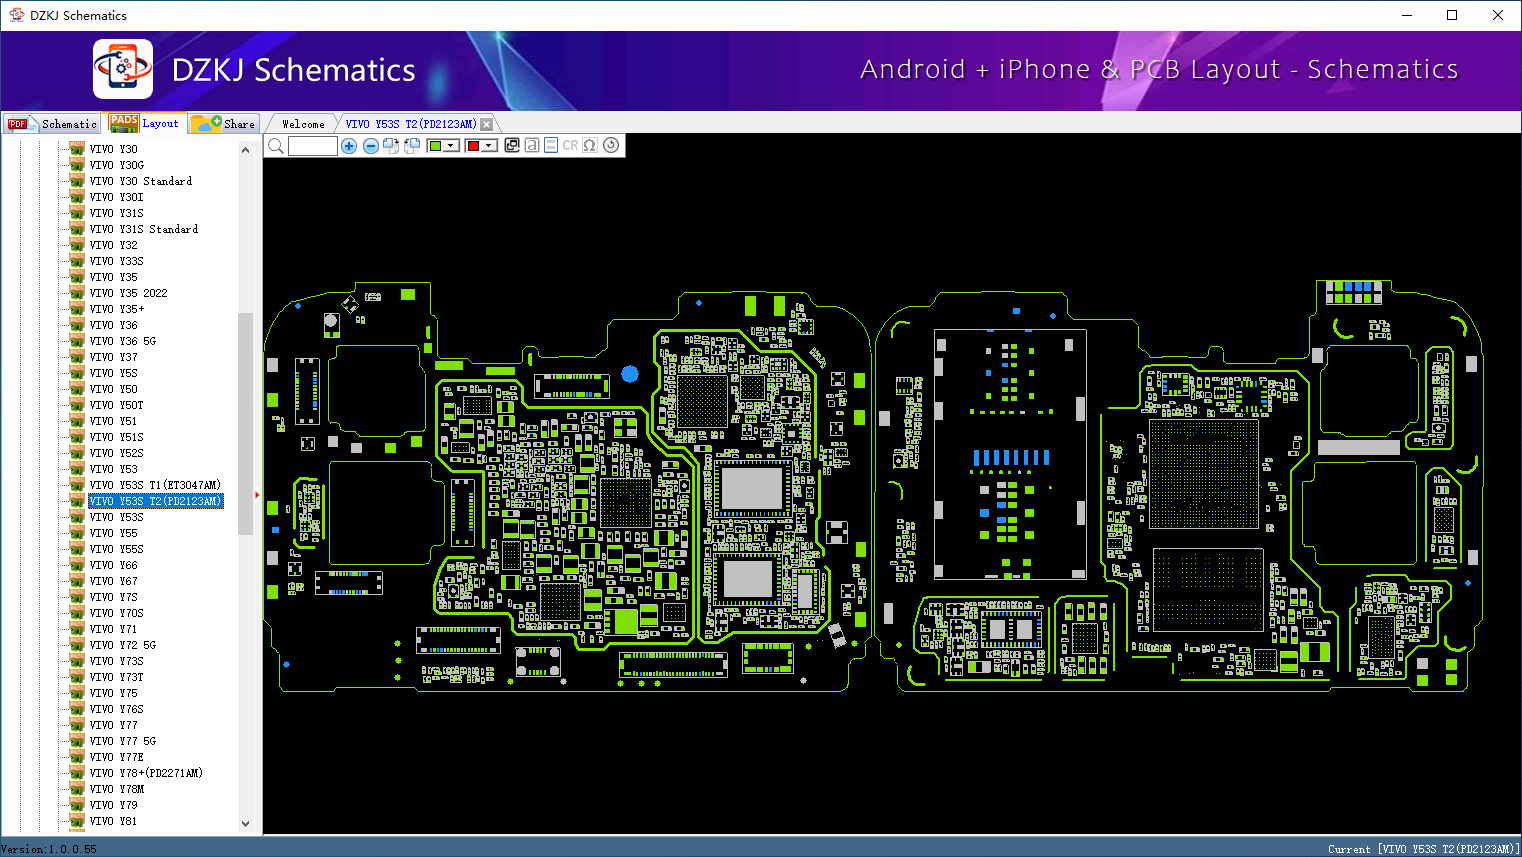Select VIVO Y35 2022 entry
1522x857 pixels.
(129, 293)
